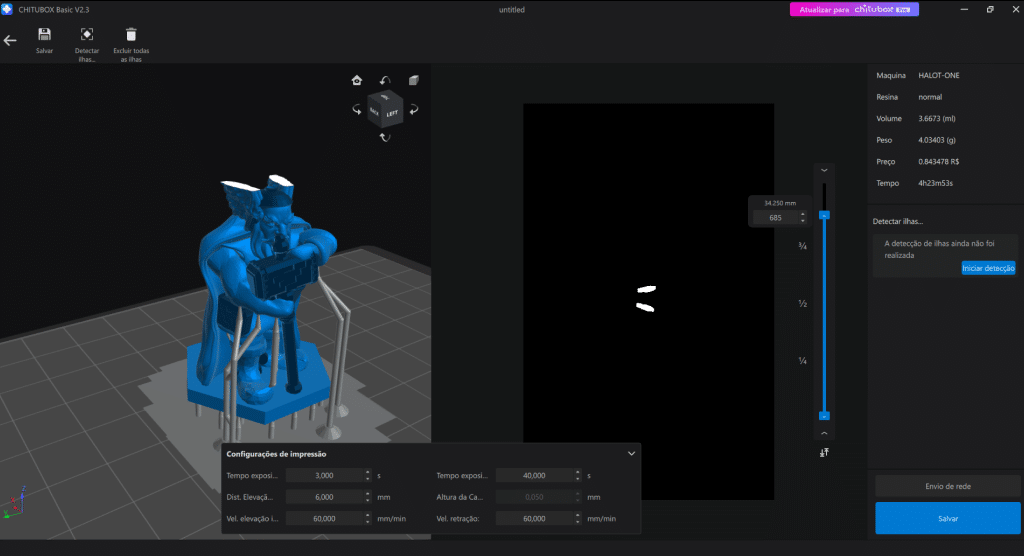The width and height of the screenshot is (1024, 556).
Task: Click the top chevron above layer slider
Action: 824,171
